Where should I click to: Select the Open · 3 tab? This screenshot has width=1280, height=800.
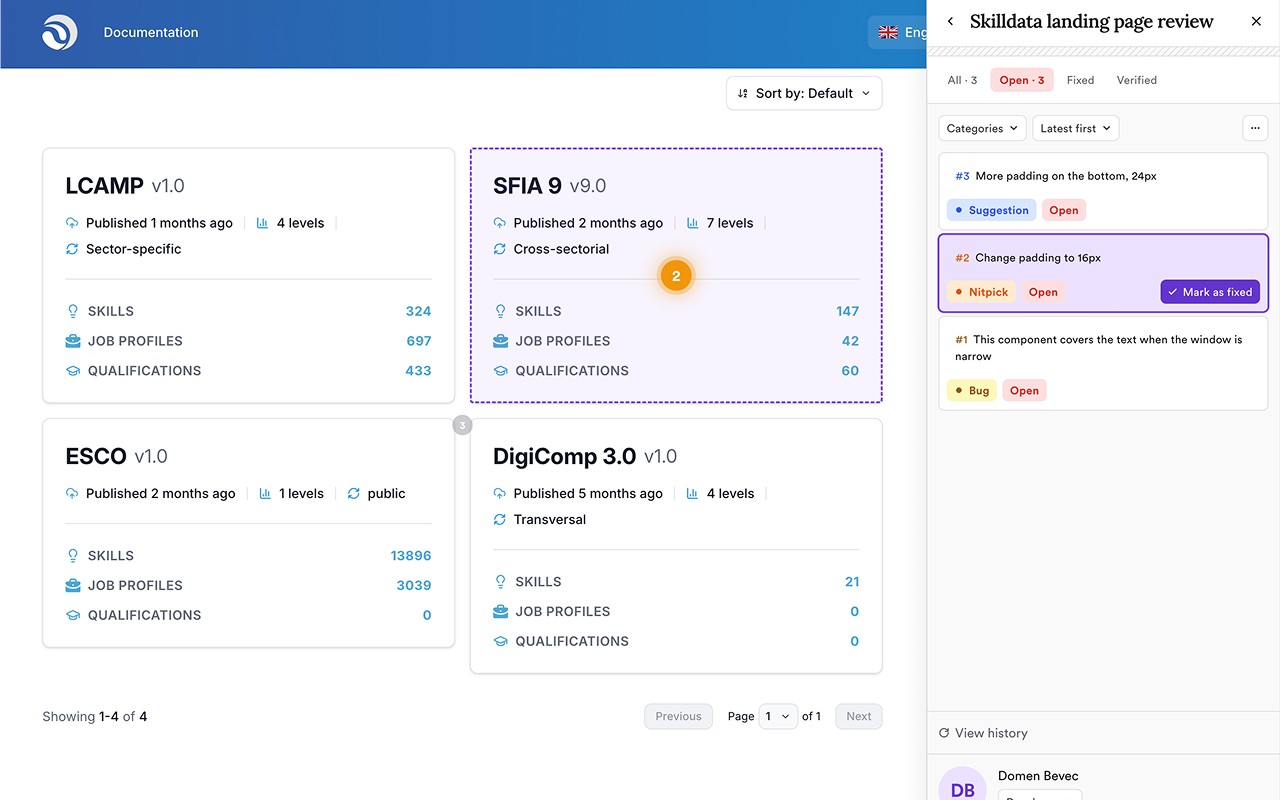(x=1022, y=80)
